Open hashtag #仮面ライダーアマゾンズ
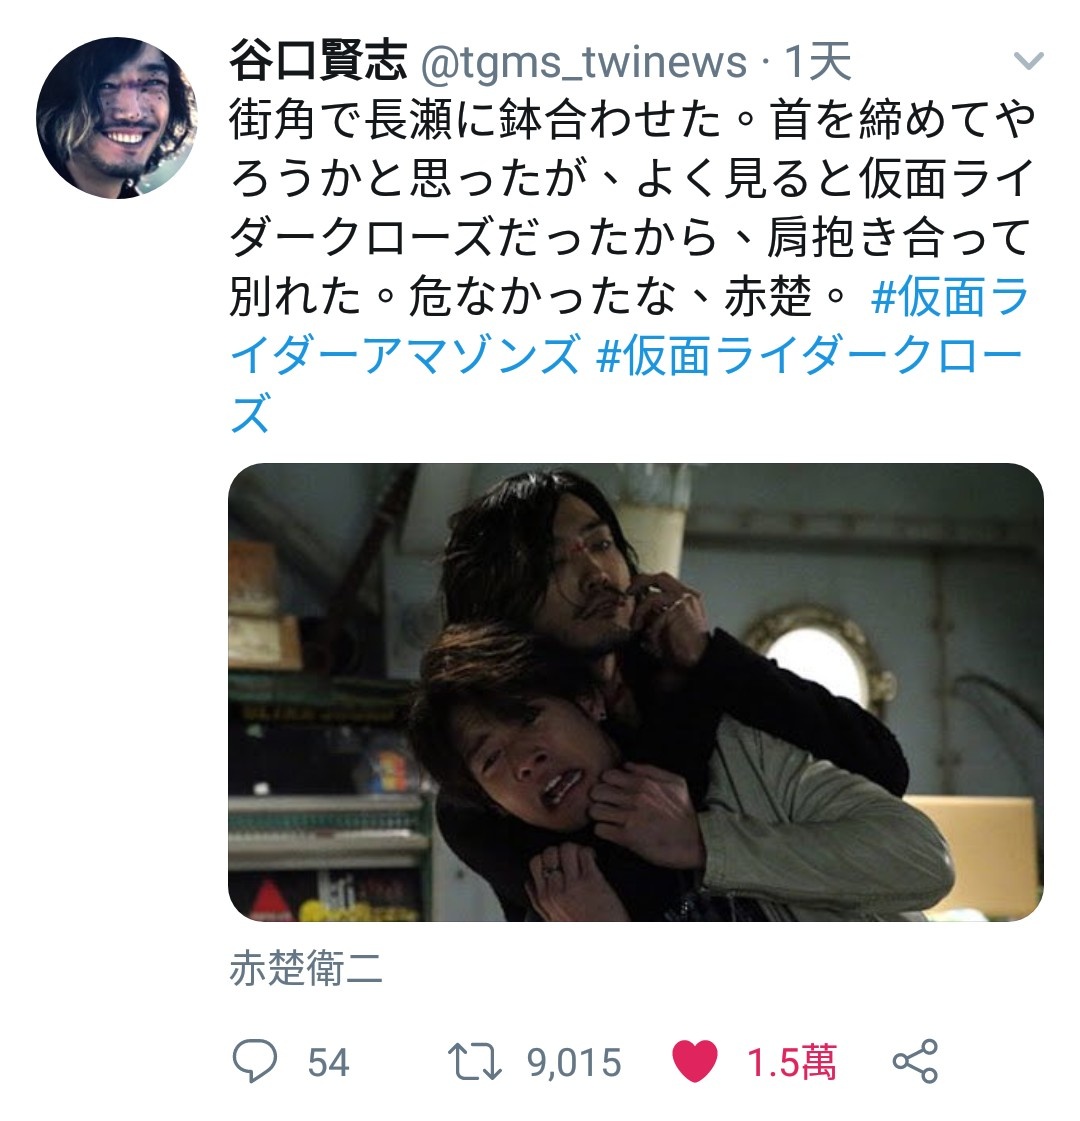The image size is (1080, 1121). pos(629,326)
